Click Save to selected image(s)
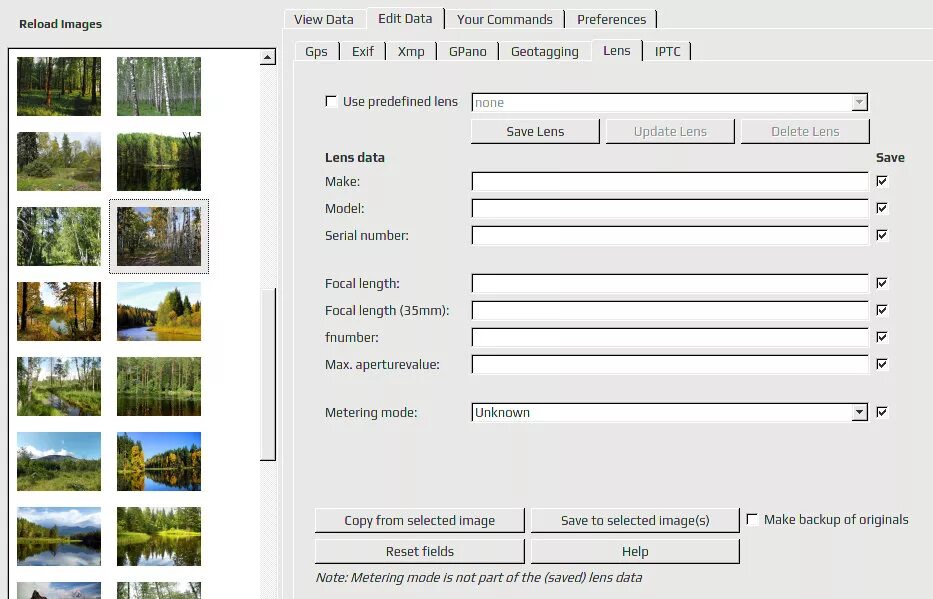The height and width of the screenshot is (599, 933). (635, 520)
